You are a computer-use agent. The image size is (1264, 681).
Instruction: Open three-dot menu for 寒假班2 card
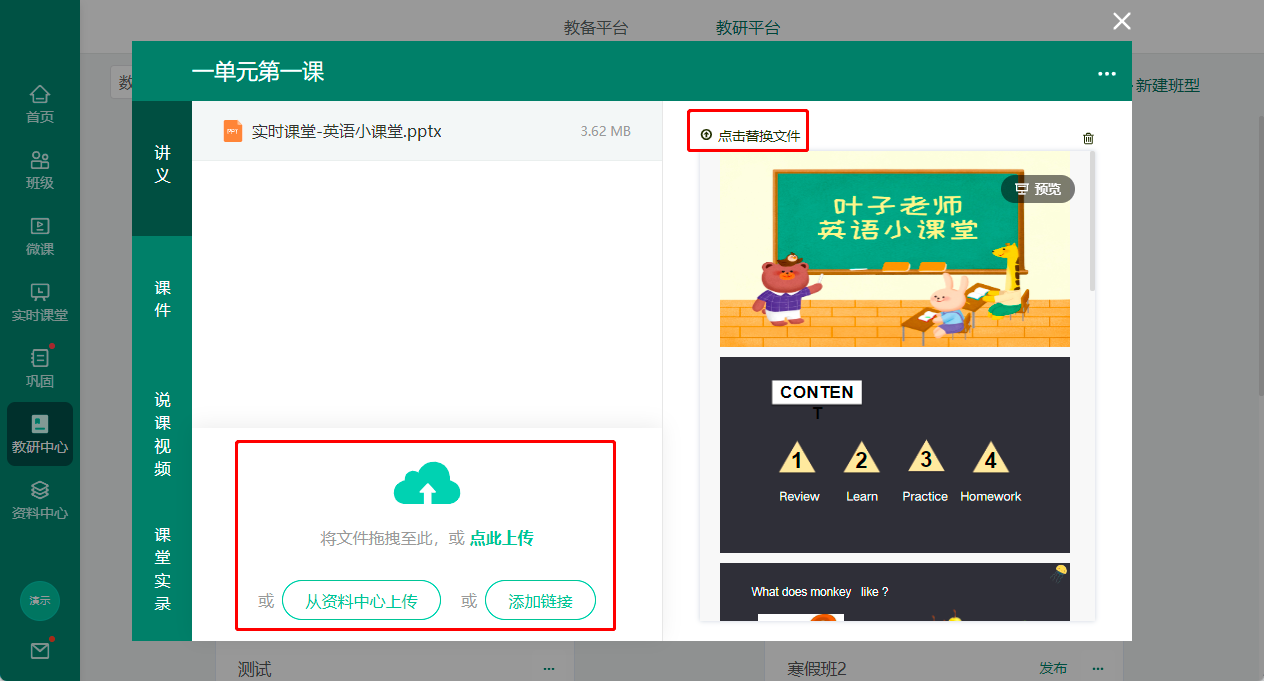1098,668
